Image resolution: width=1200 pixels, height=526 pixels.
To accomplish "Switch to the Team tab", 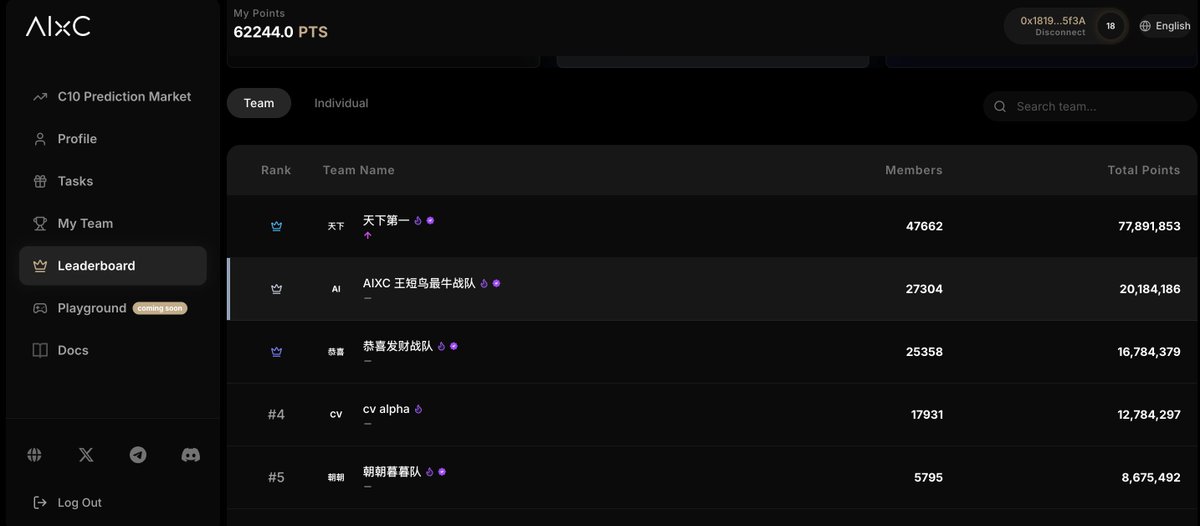I will pos(259,103).
